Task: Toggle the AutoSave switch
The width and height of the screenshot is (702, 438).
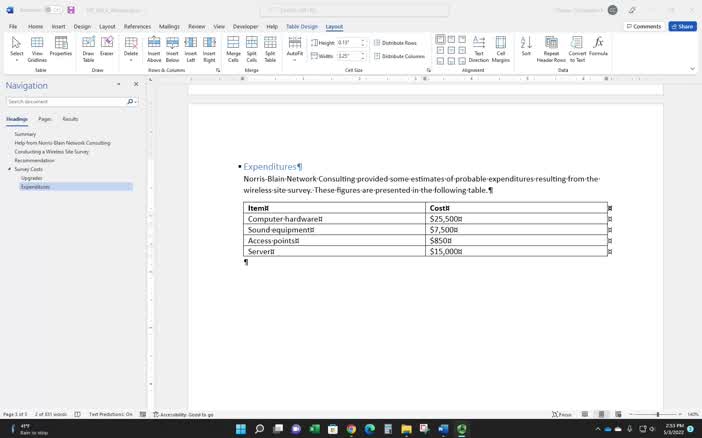Action: 53,10
